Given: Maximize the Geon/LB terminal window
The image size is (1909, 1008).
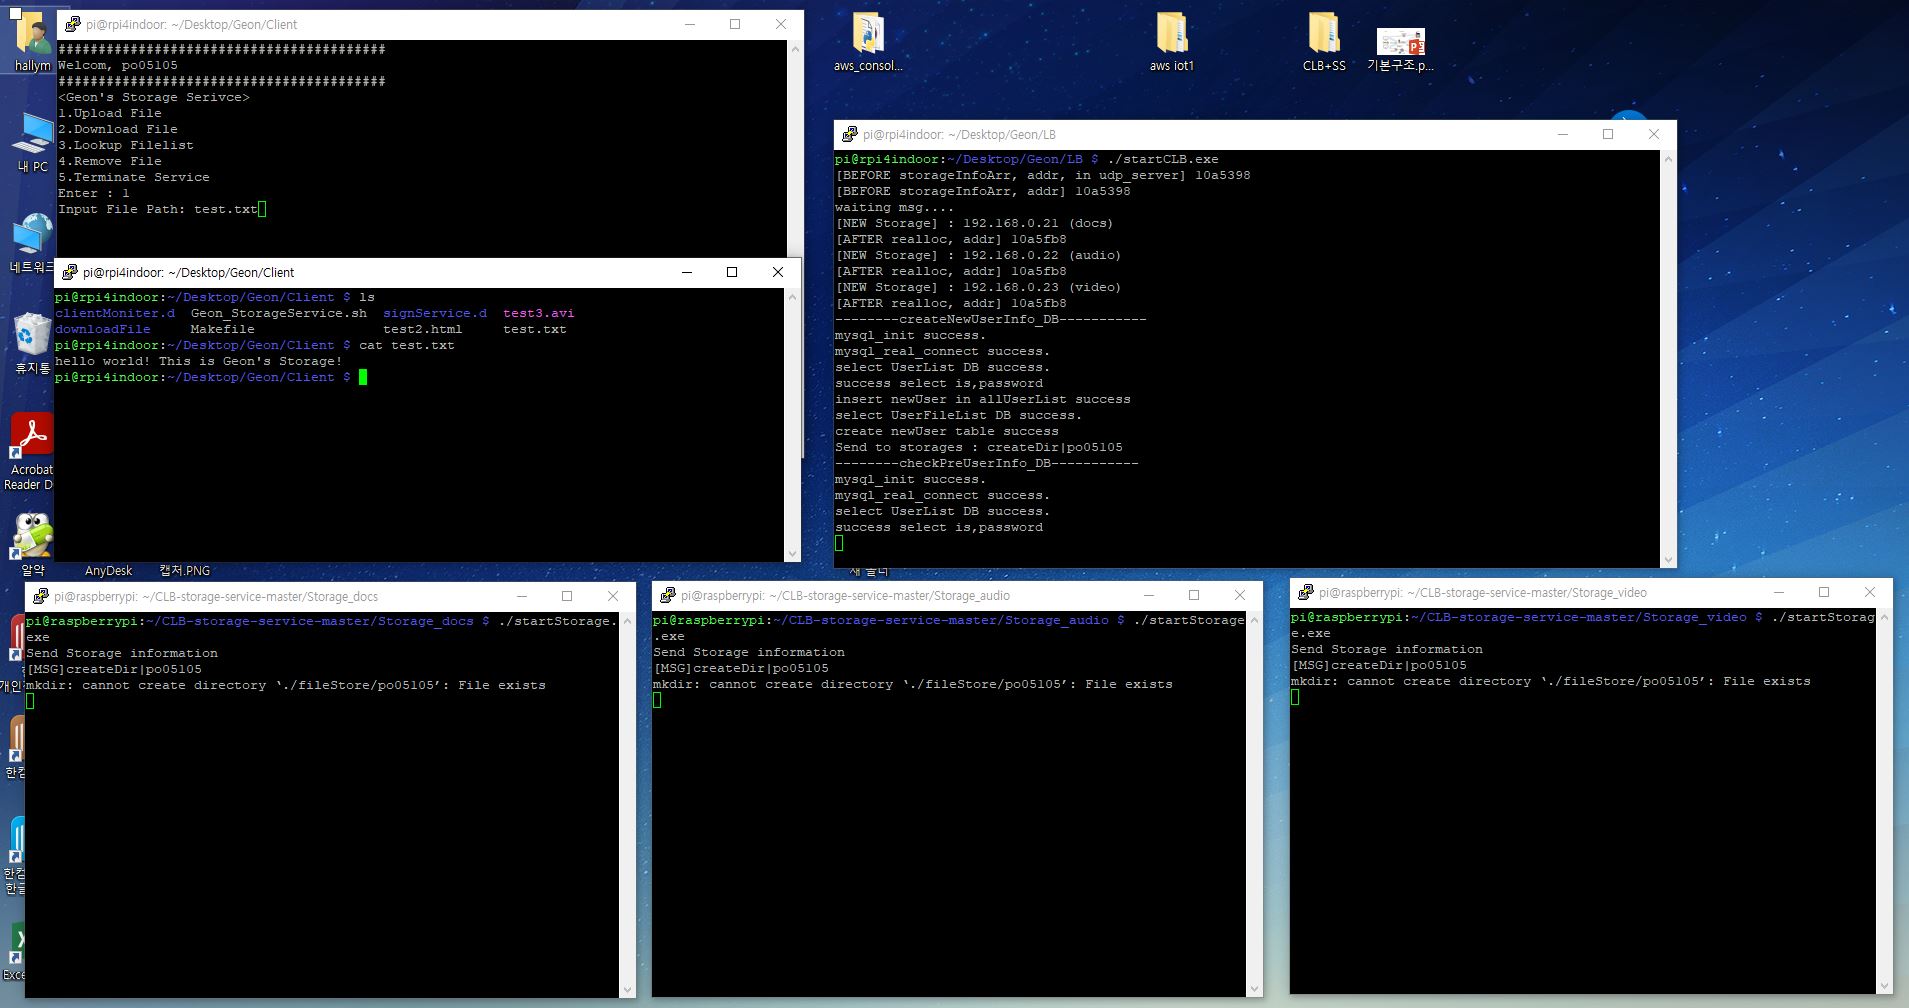Looking at the screenshot, I should point(1608,134).
